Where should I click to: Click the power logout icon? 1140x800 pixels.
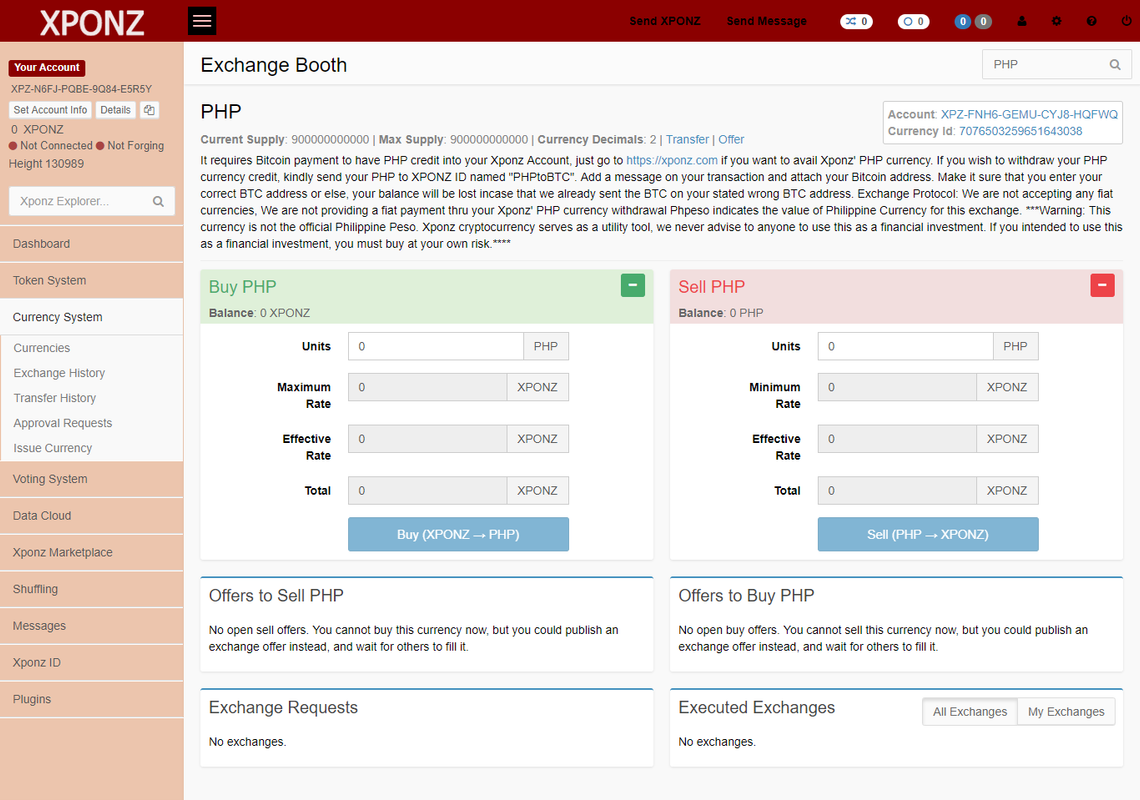click(x=1126, y=21)
